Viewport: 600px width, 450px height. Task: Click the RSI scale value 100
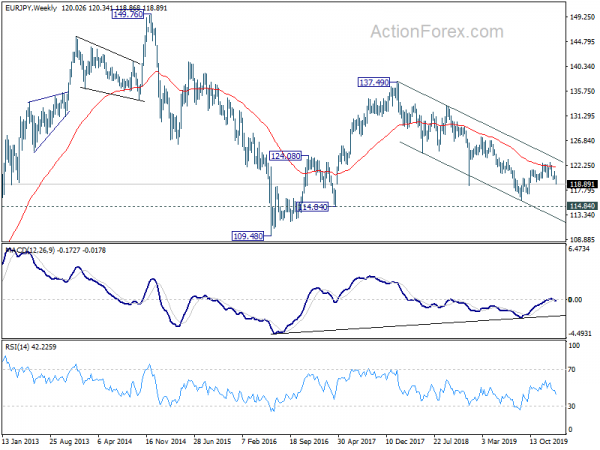[x=574, y=346]
